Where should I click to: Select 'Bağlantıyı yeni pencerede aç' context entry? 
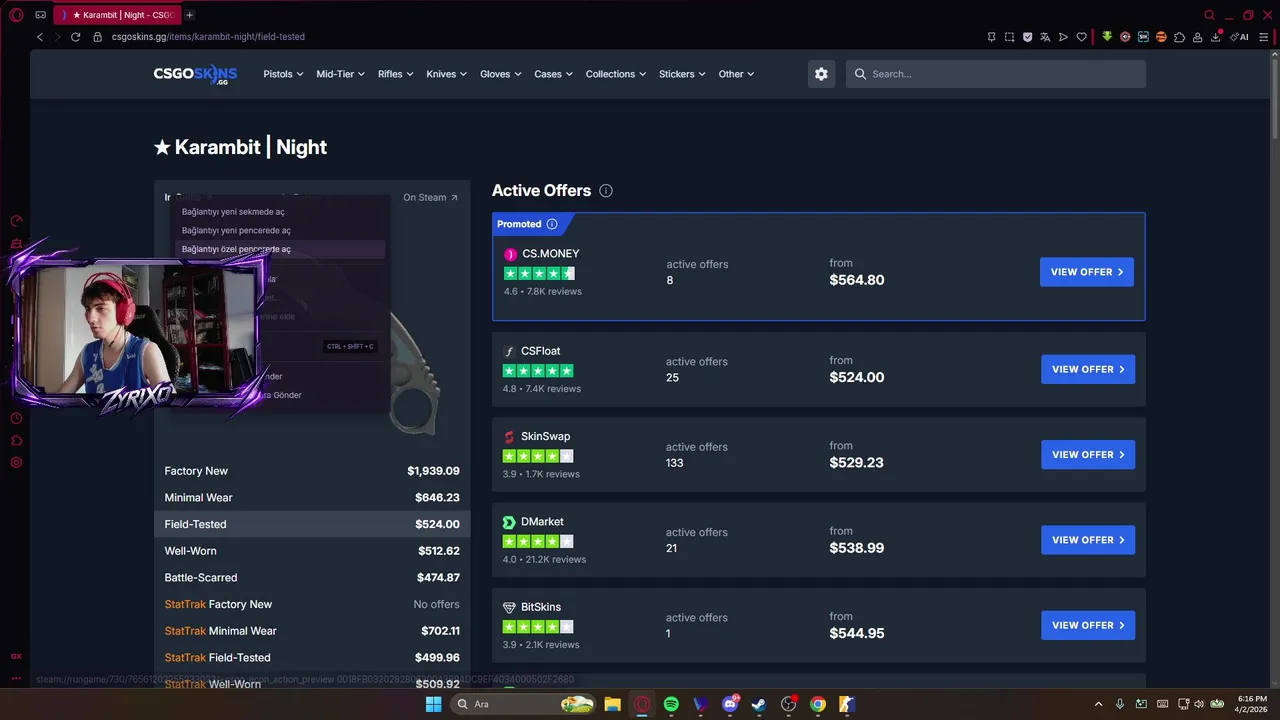click(280, 230)
